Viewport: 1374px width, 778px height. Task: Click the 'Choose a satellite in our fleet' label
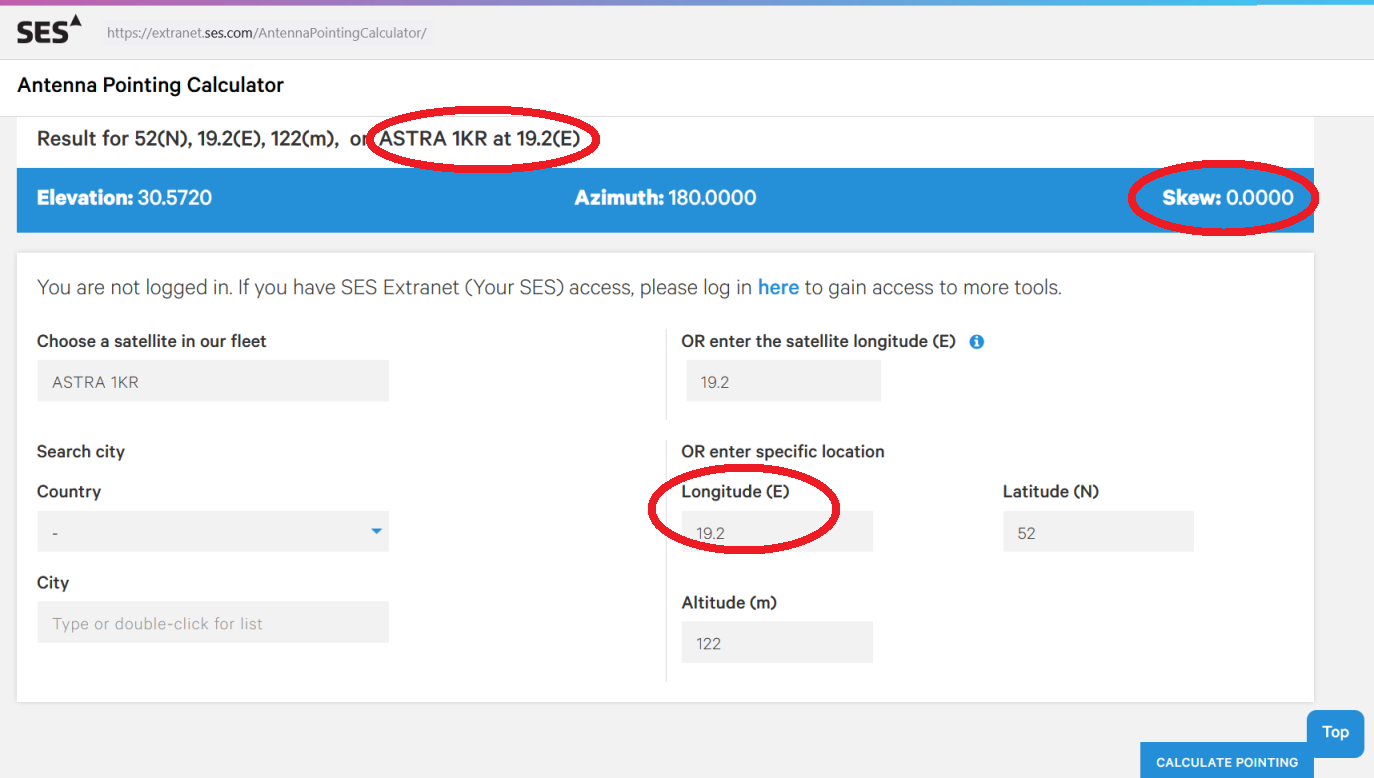(x=152, y=342)
